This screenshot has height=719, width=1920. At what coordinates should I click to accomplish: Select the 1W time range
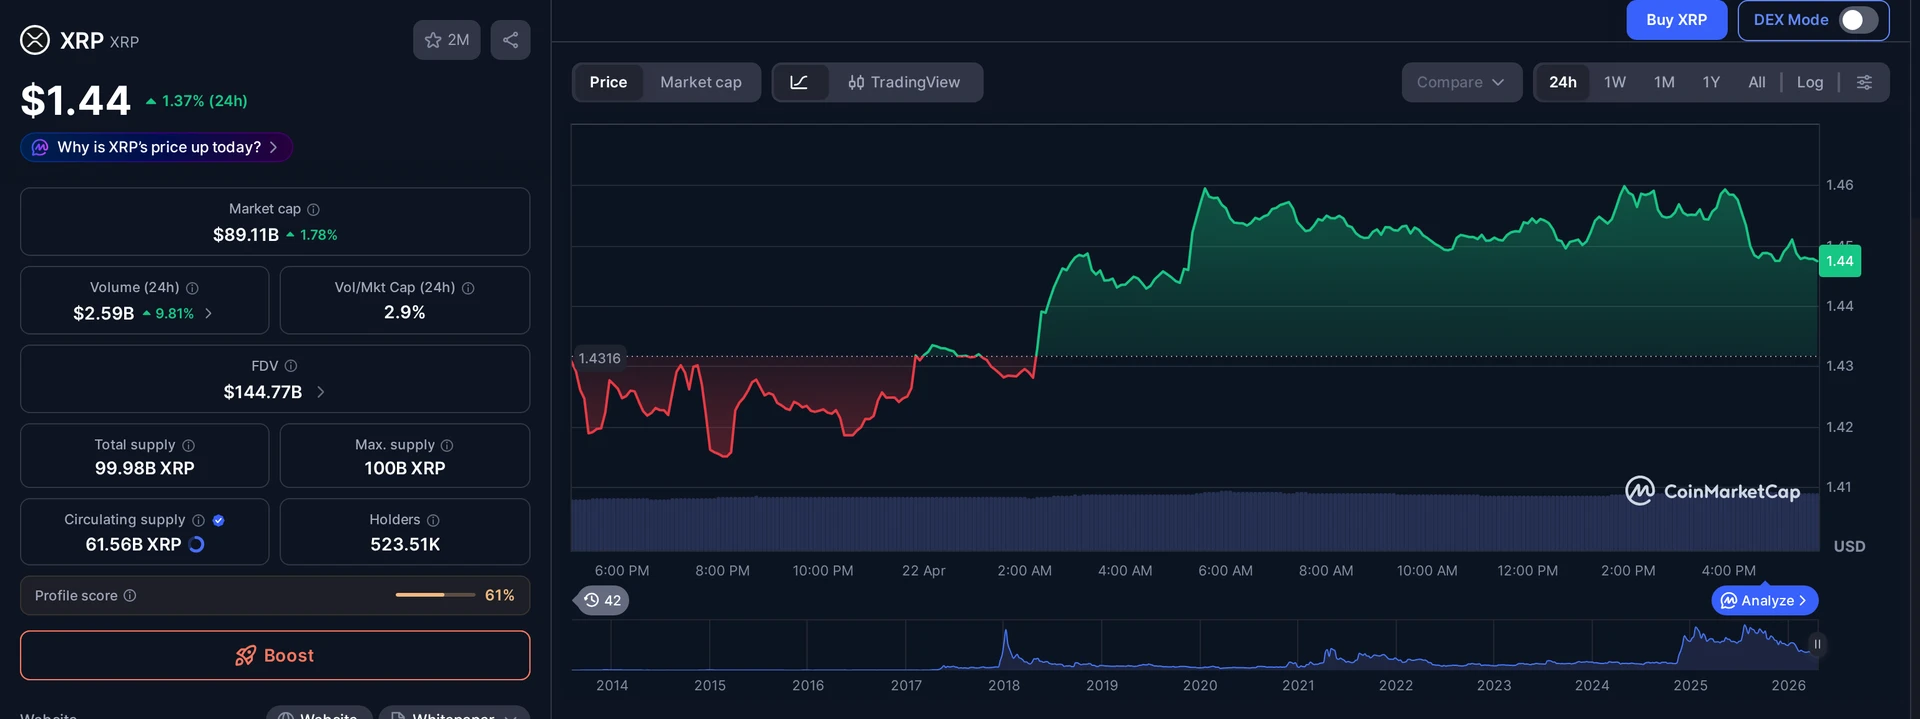pos(1615,82)
